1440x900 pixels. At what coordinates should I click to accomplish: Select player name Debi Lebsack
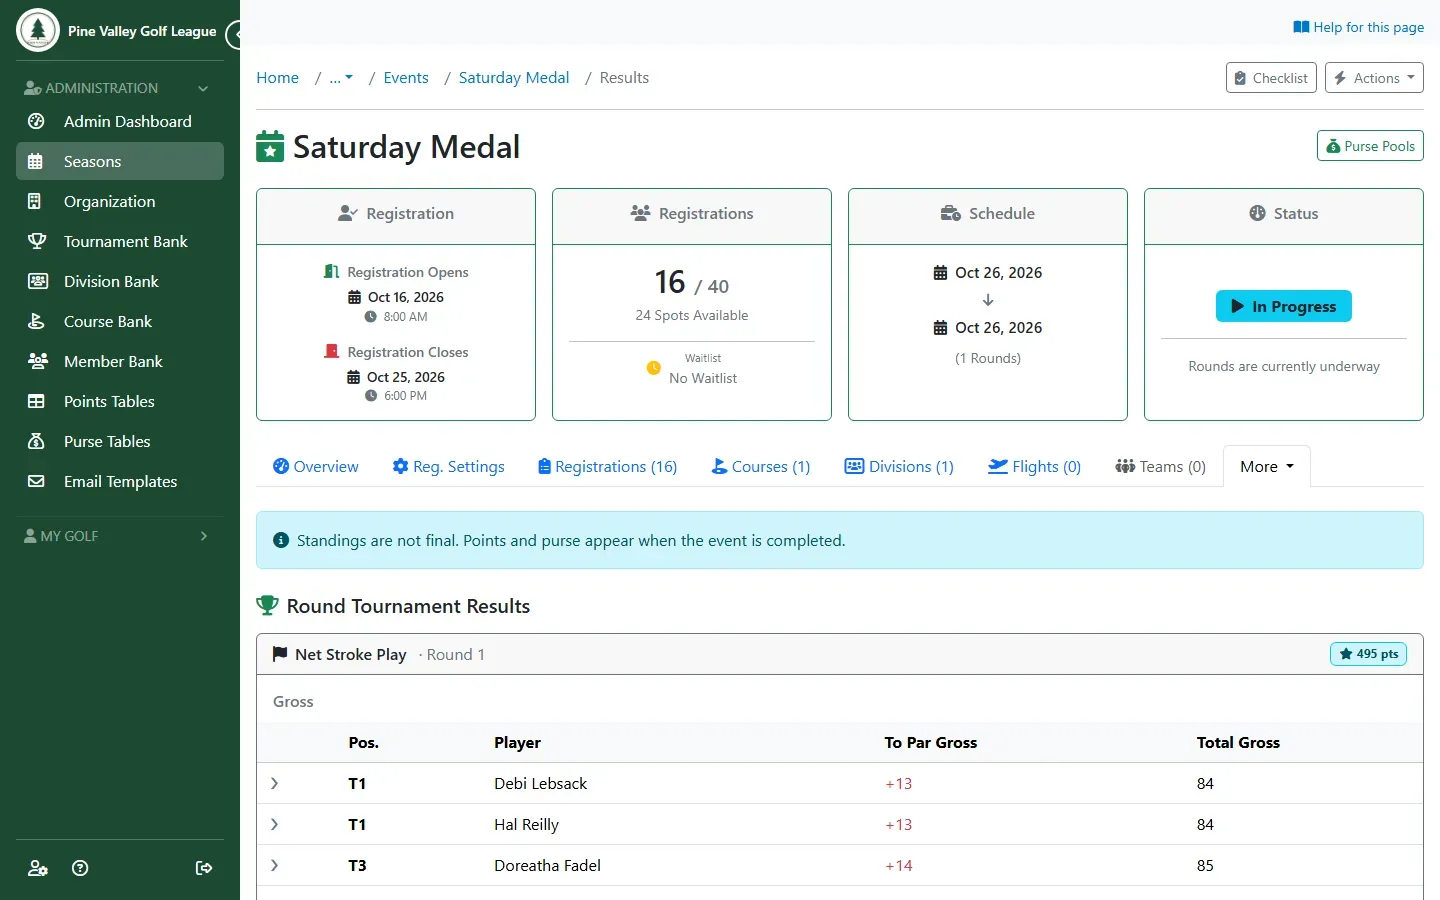[x=540, y=783]
